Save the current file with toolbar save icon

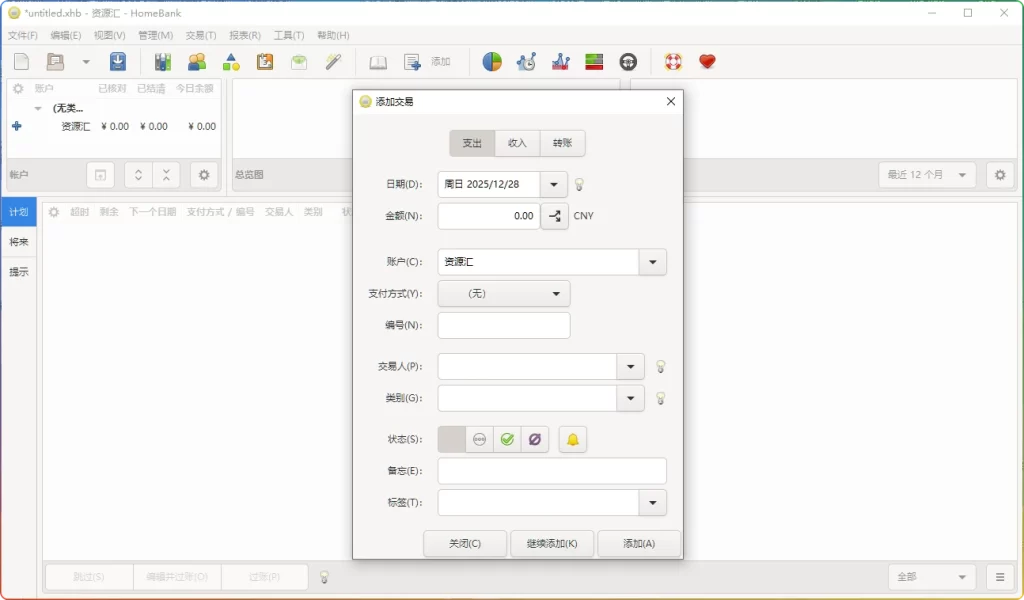tap(118, 61)
